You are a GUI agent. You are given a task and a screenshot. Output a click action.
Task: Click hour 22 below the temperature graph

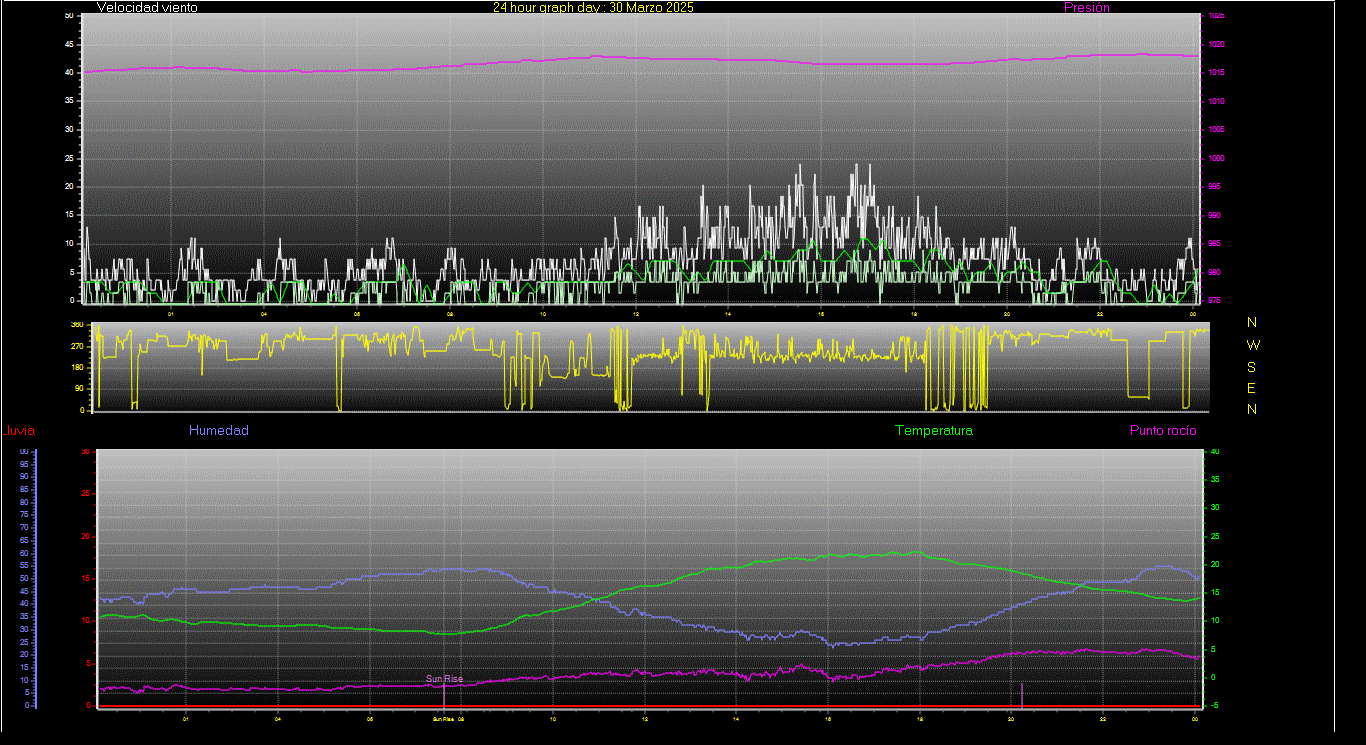1103,719
